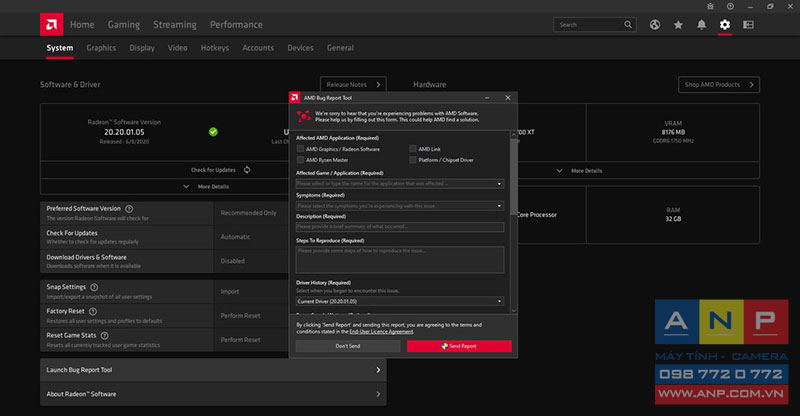Close the AMD Bug Report Tool dialog
800x416 pixels.
[x=508, y=97]
